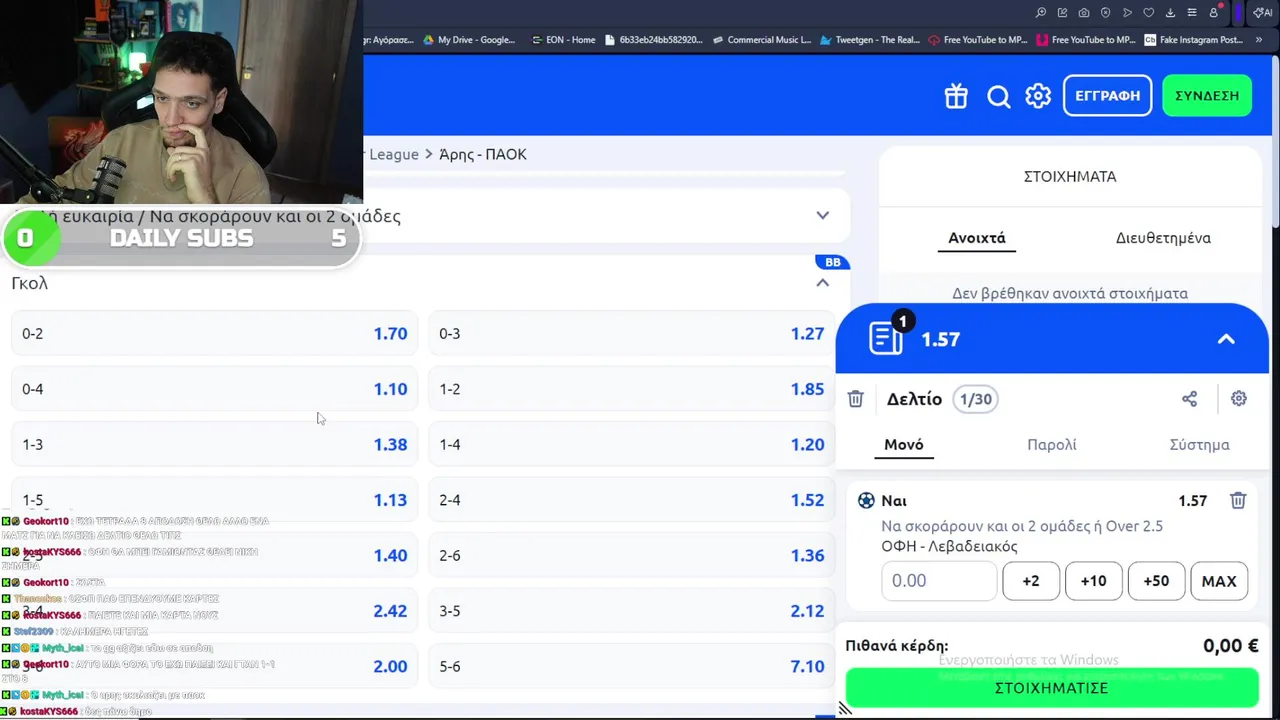This screenshot has height=720, width=1280.
Task: Click the browser play toolbar icon
Action: 1127,13
